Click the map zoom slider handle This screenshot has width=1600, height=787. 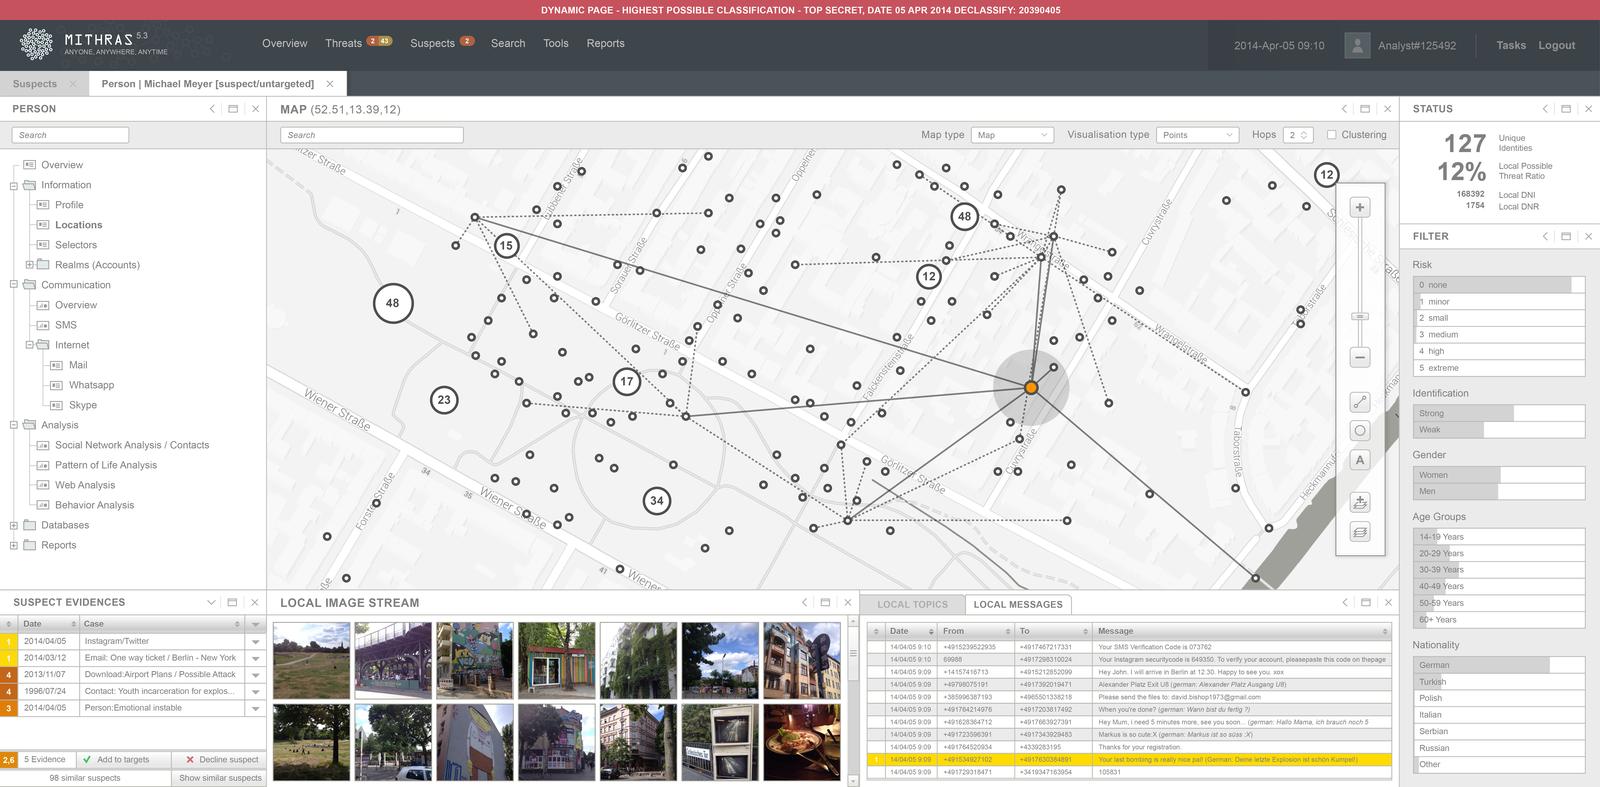[1360, 316]
